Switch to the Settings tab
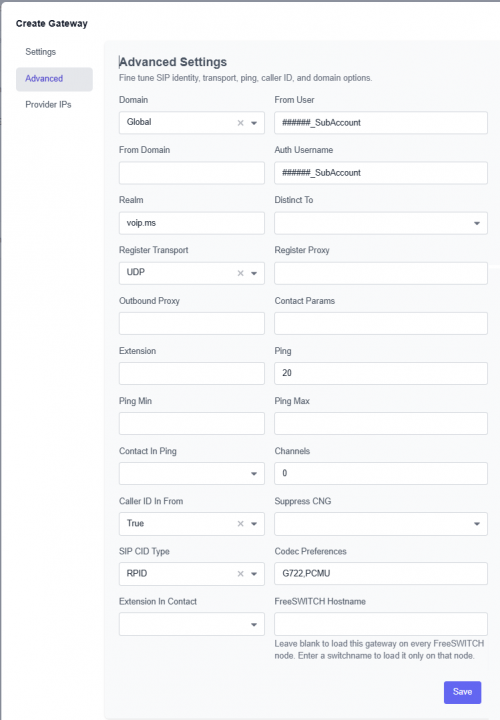 [40, 52]
